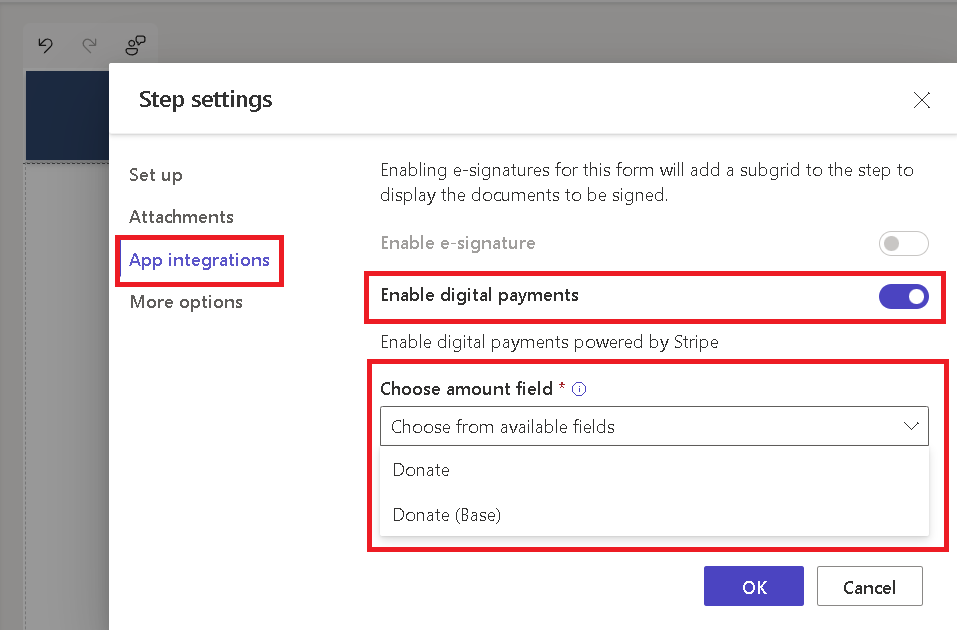The width and height of the screenshot is (957, 630).
Task: Open the Choose from available fields combobox
Action: pyautogui.click(x=640, y=426)
